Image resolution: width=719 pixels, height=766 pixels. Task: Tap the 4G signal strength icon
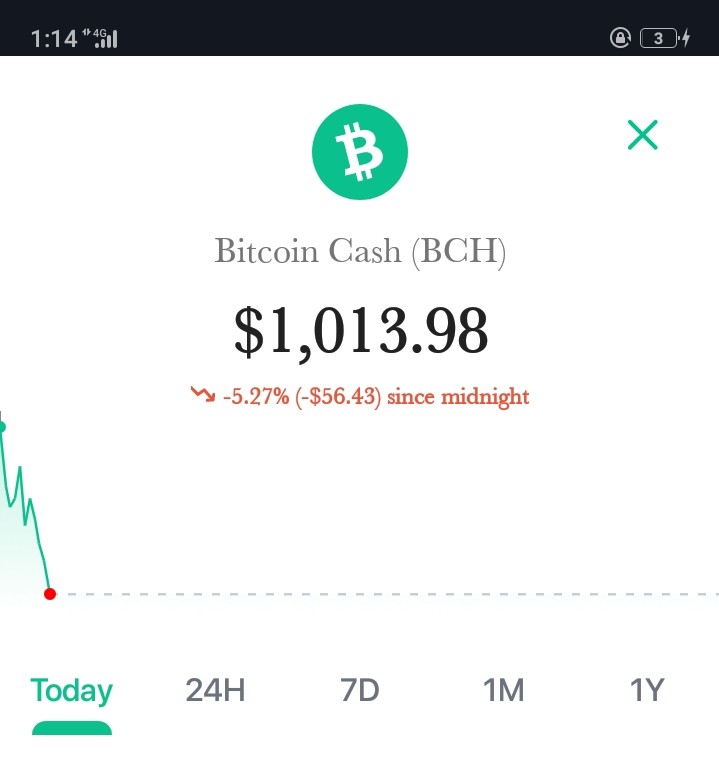click(100, 38)
